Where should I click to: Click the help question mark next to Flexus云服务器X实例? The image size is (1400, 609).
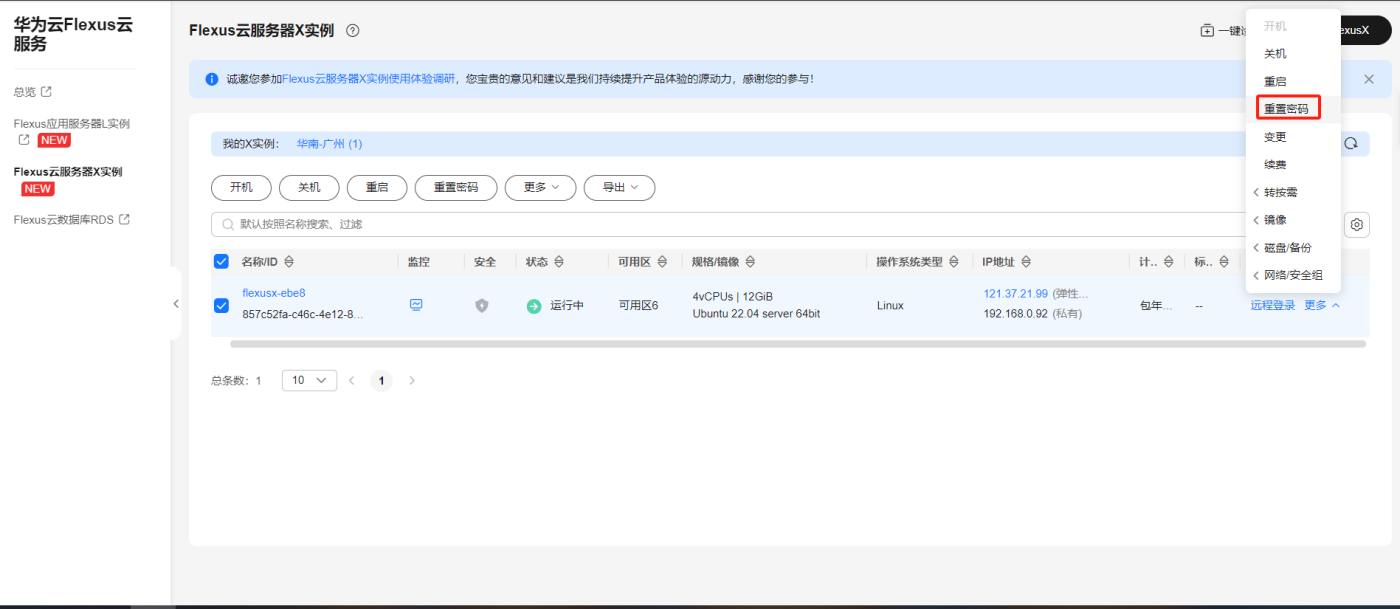352,30
